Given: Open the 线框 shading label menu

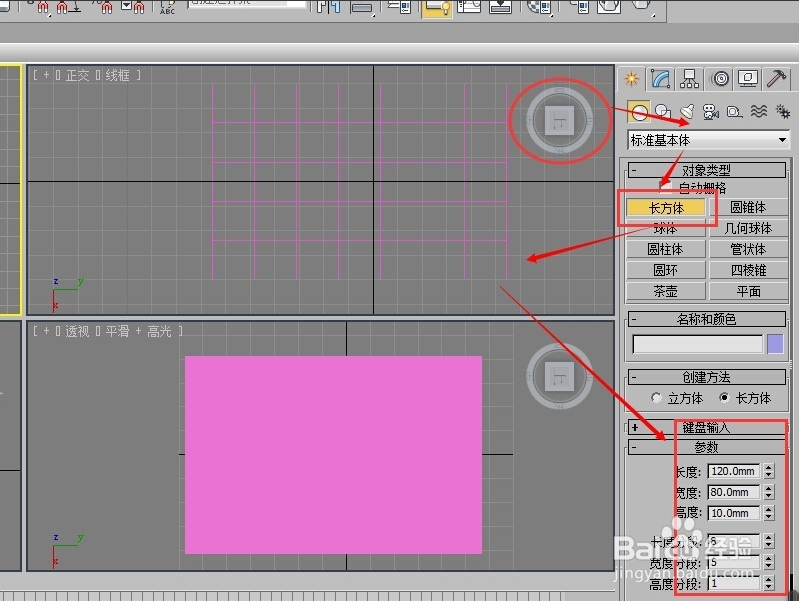Looking at the screenshot, I should [x=117, y=75].
